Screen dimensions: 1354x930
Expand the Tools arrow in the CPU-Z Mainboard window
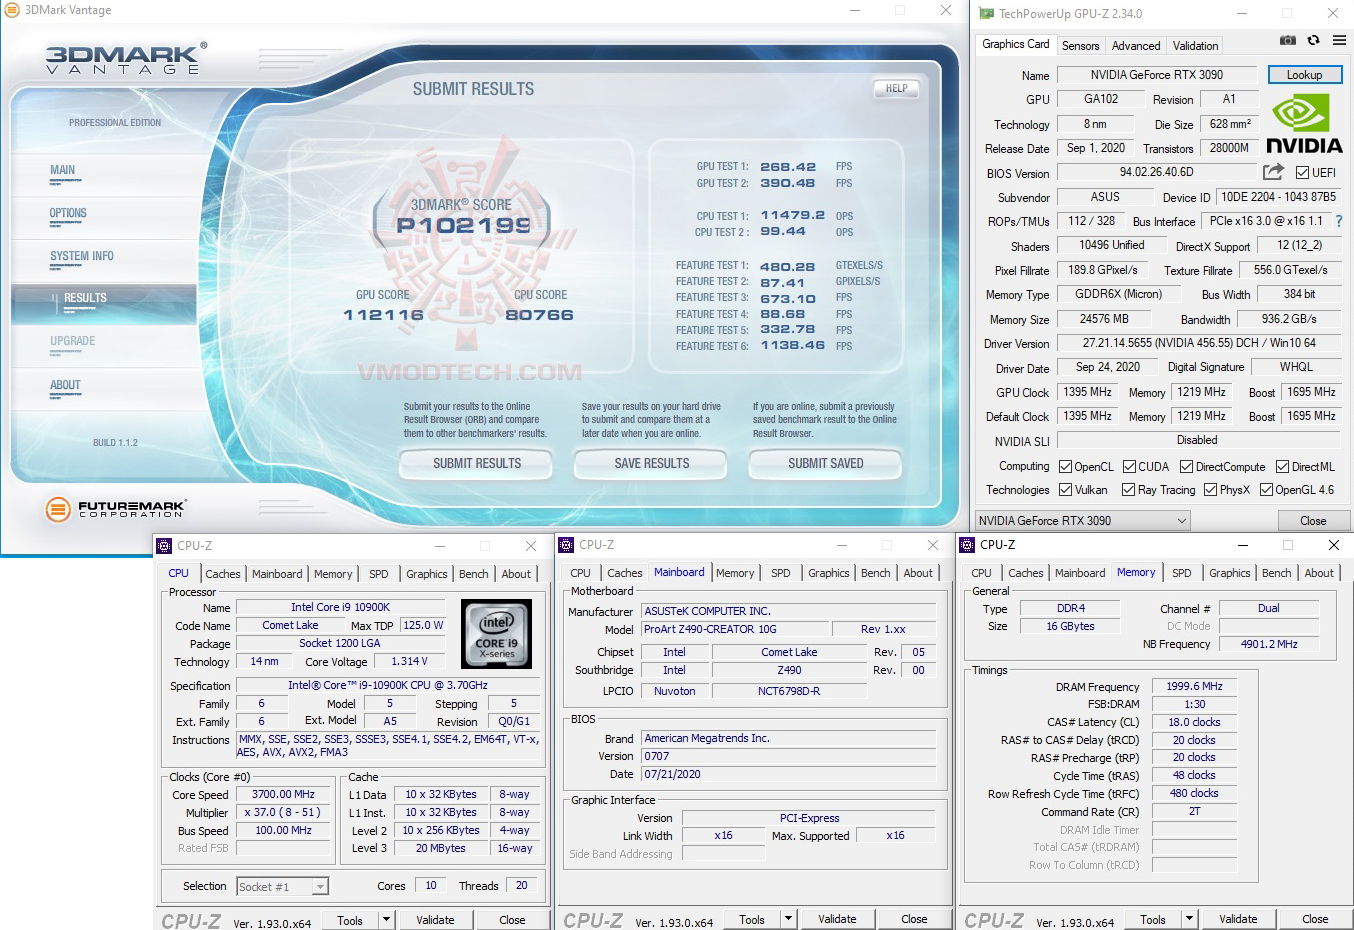(788, 919)
